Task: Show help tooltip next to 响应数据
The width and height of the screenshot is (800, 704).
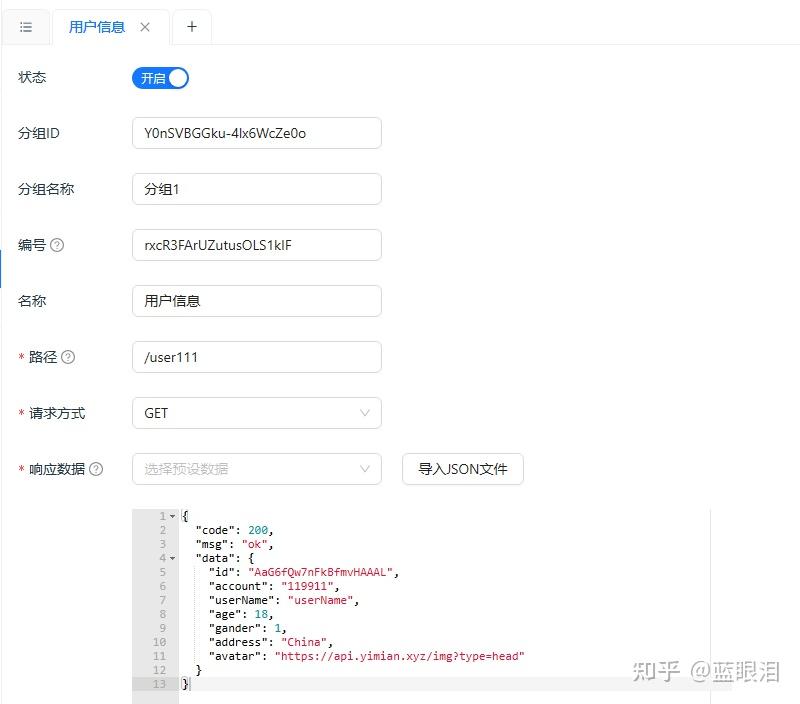Action: click(x=96, y=469)
